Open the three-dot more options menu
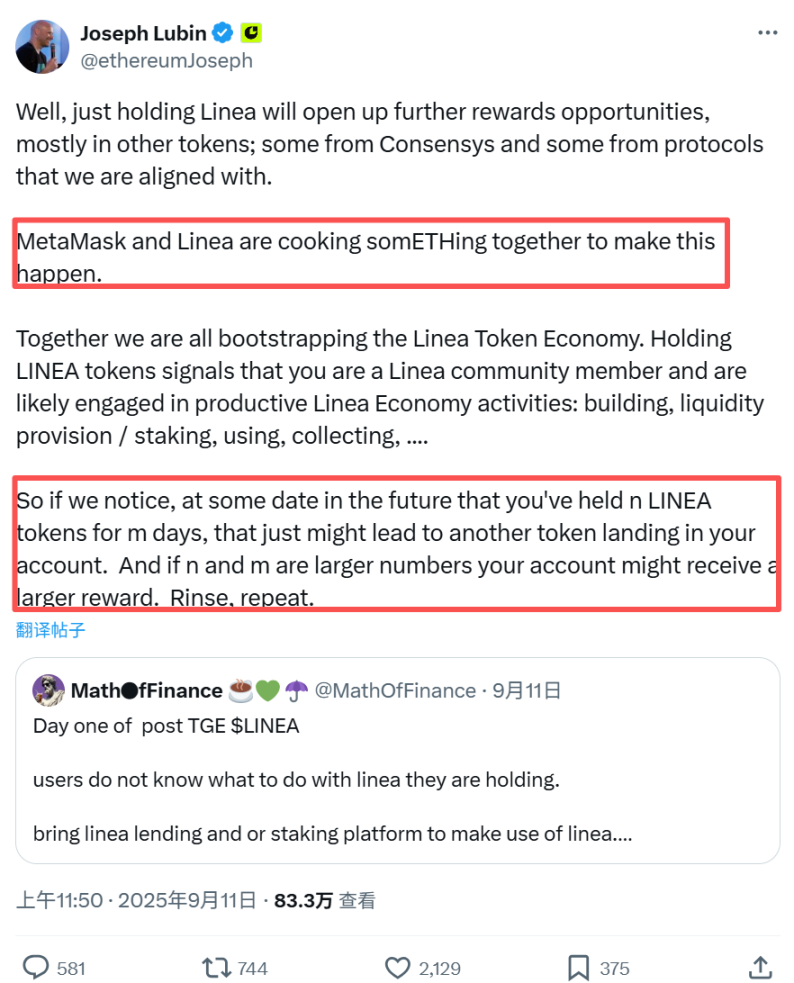The height and width of the screenshot is (983, 794). pos(767,33)
